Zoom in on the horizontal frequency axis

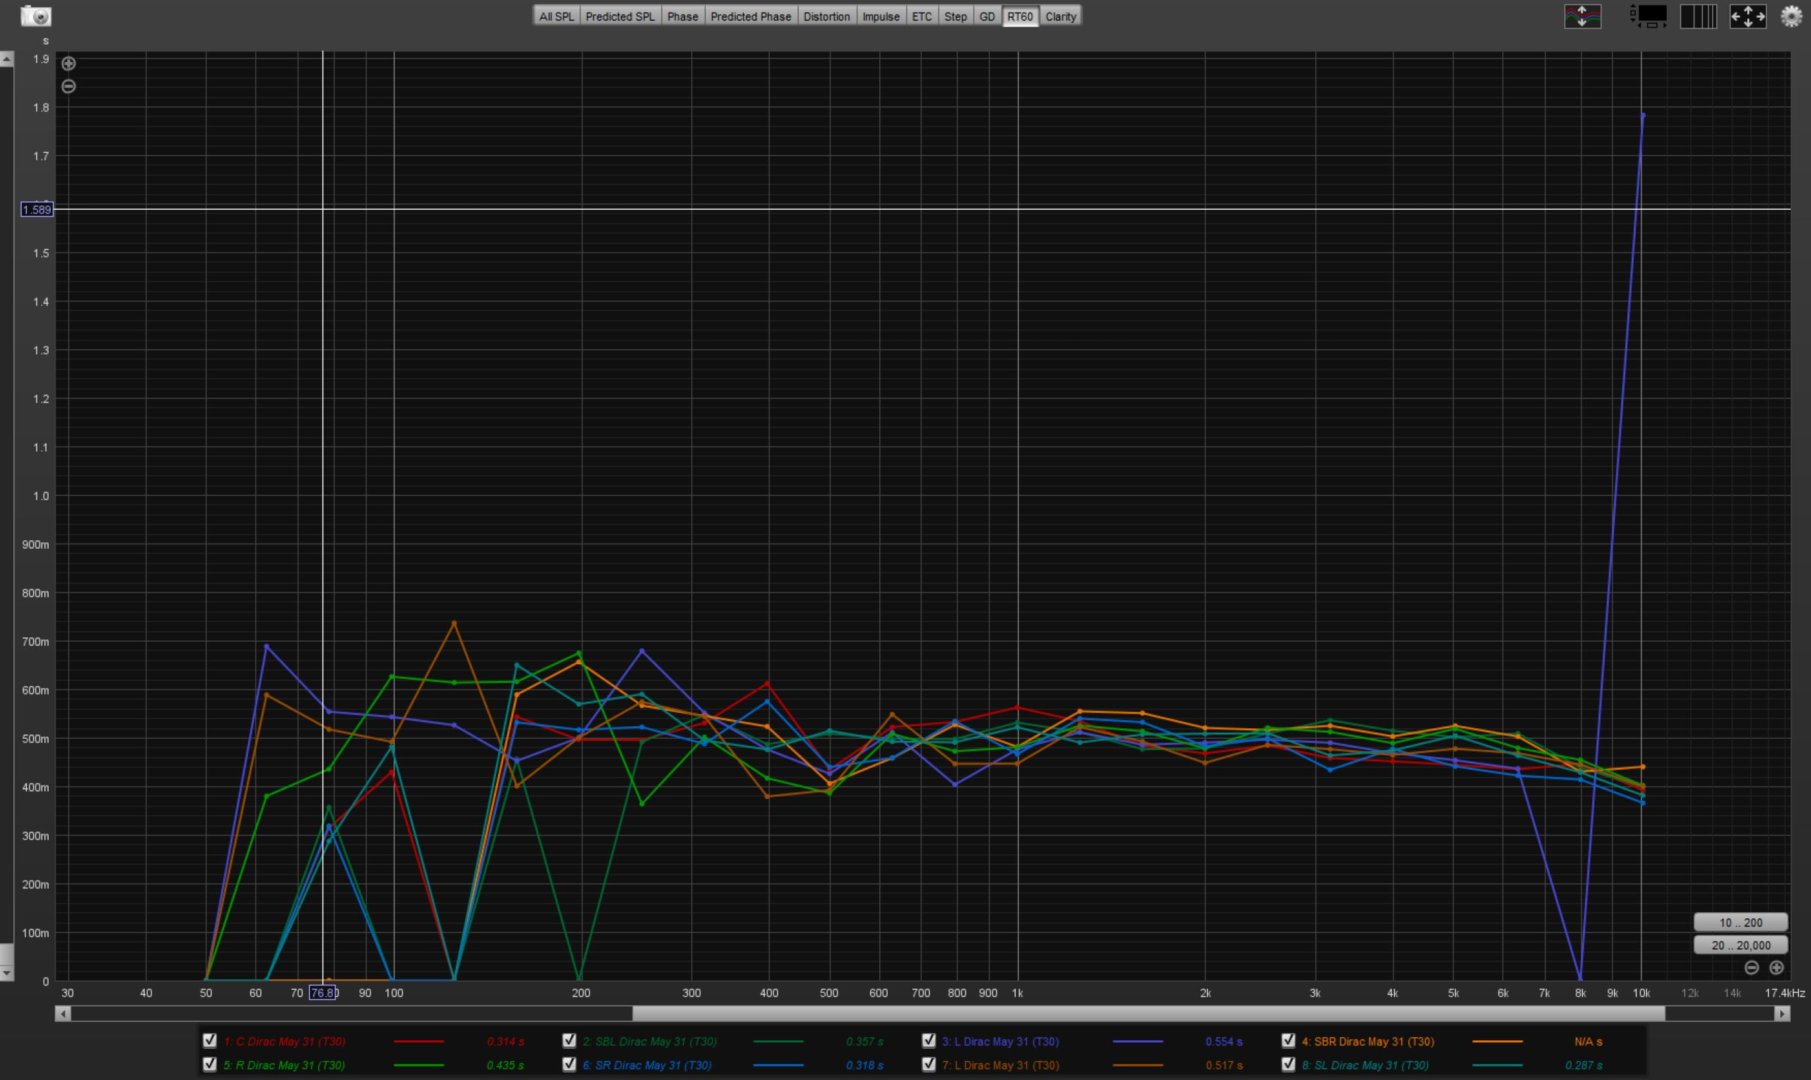pos(1776,967)
